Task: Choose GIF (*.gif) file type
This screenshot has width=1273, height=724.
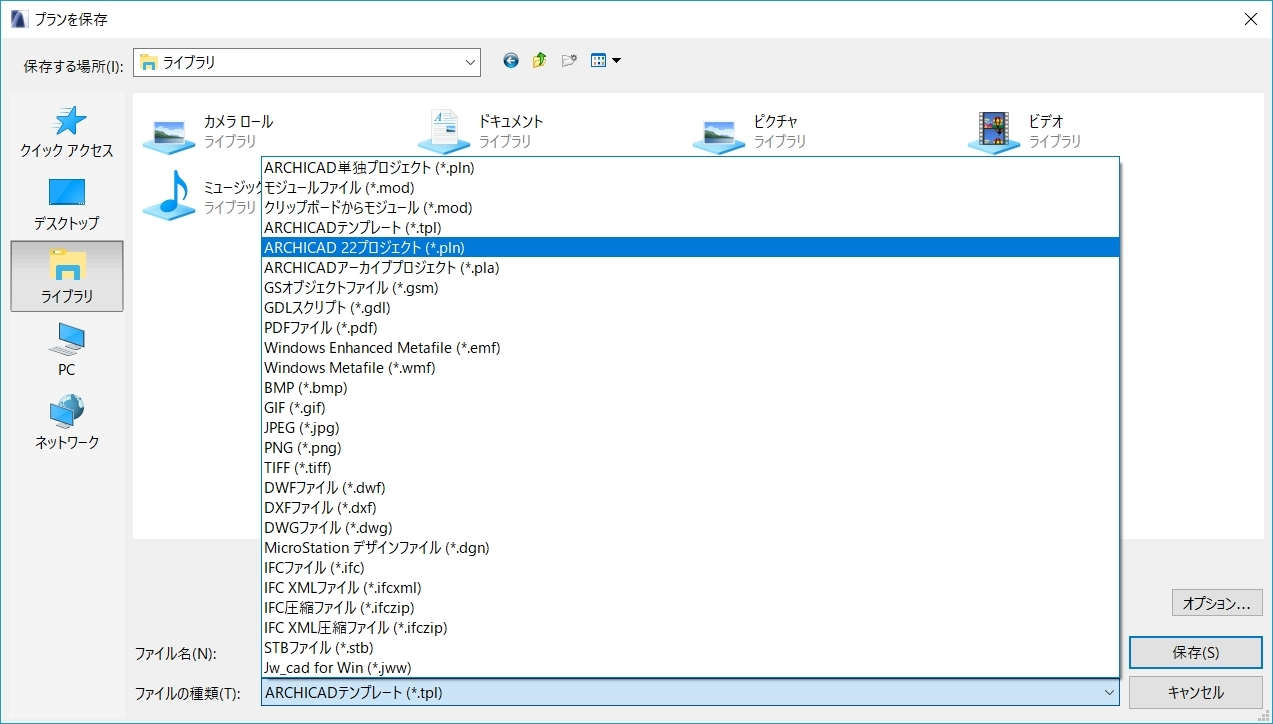Action: (690, 408)
